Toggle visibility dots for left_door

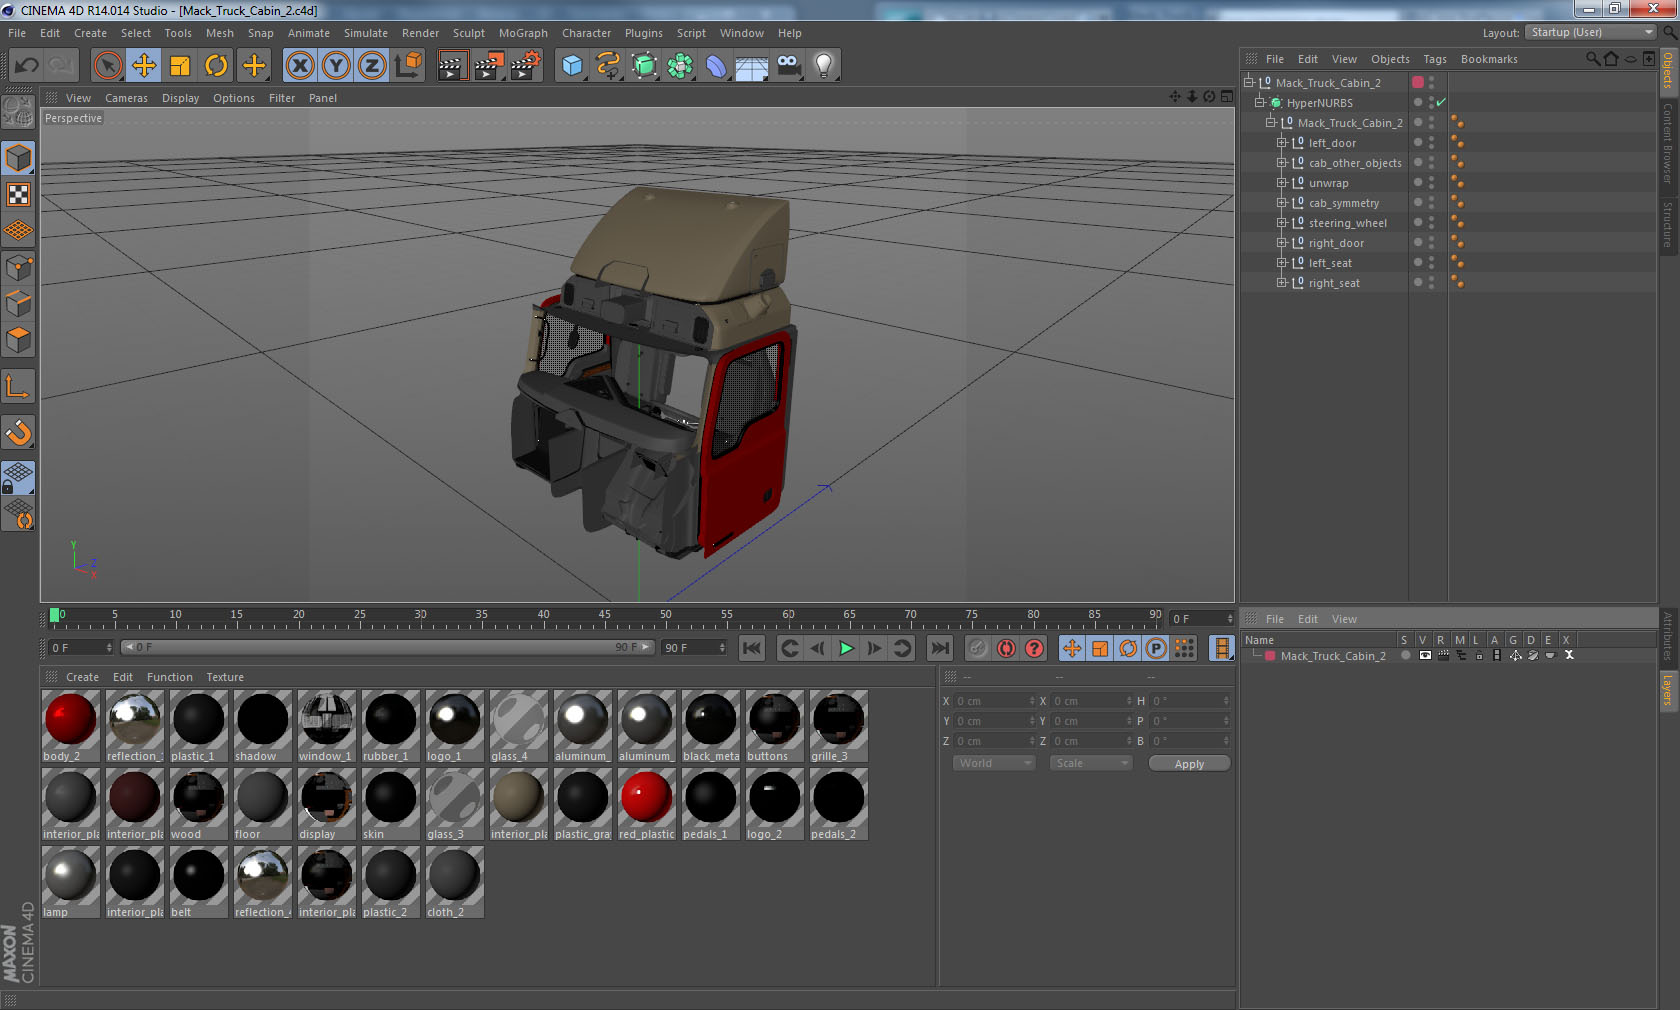click(x=1431, y=142)
